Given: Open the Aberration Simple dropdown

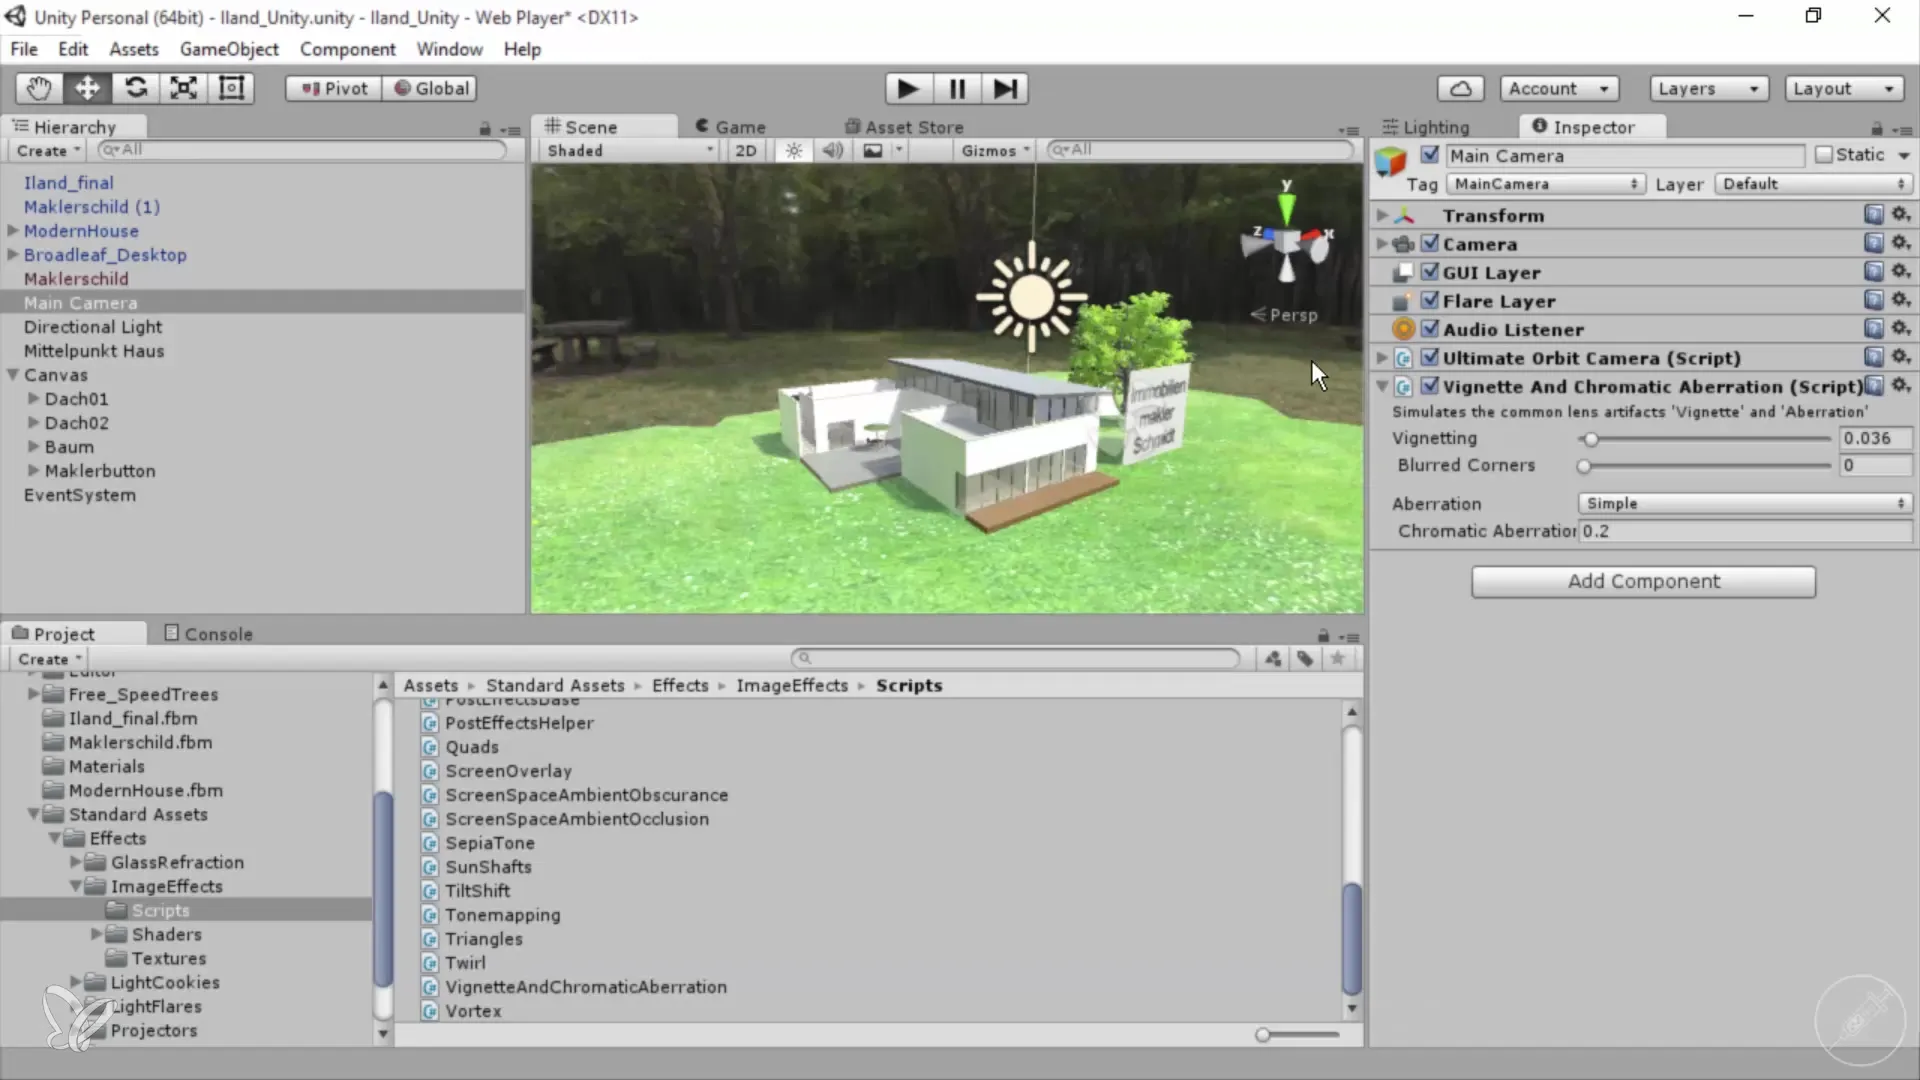Looking at the screenshot, I should point(1745,503).
